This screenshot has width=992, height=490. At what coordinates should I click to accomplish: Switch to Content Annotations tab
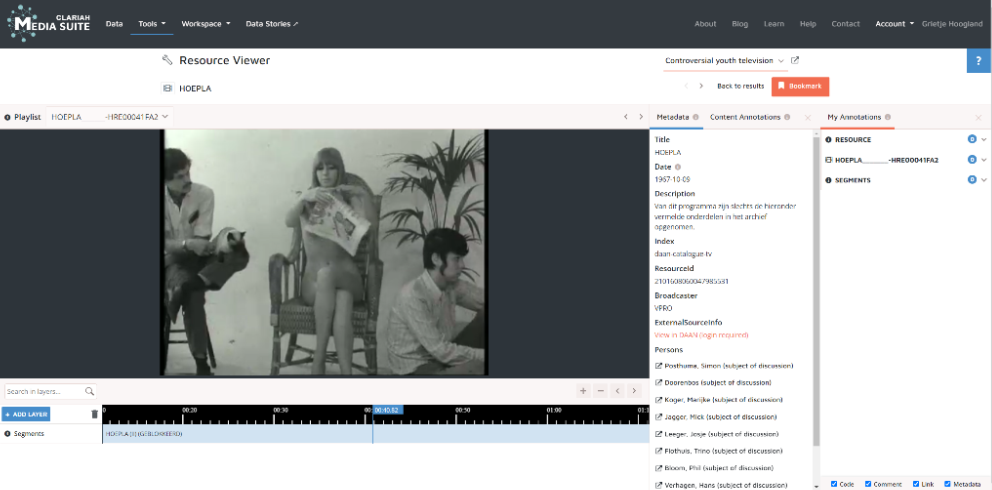[745, 117]
